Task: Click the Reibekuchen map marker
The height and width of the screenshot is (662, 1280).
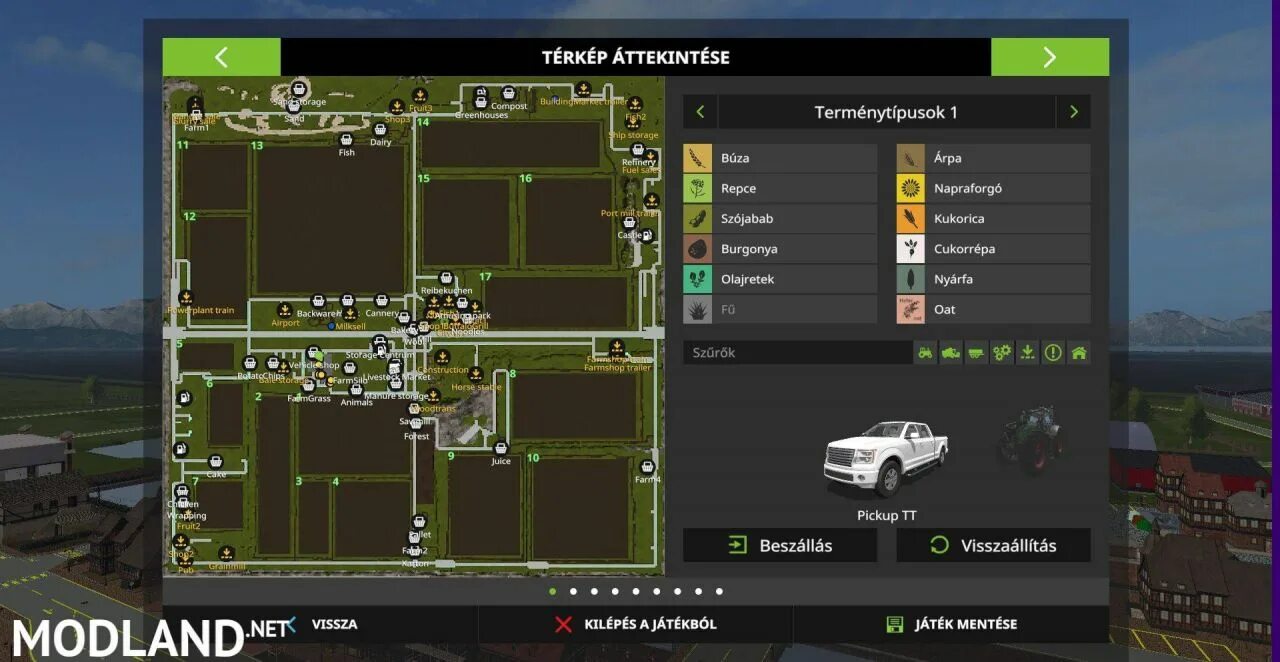Action: pos(446,279)
